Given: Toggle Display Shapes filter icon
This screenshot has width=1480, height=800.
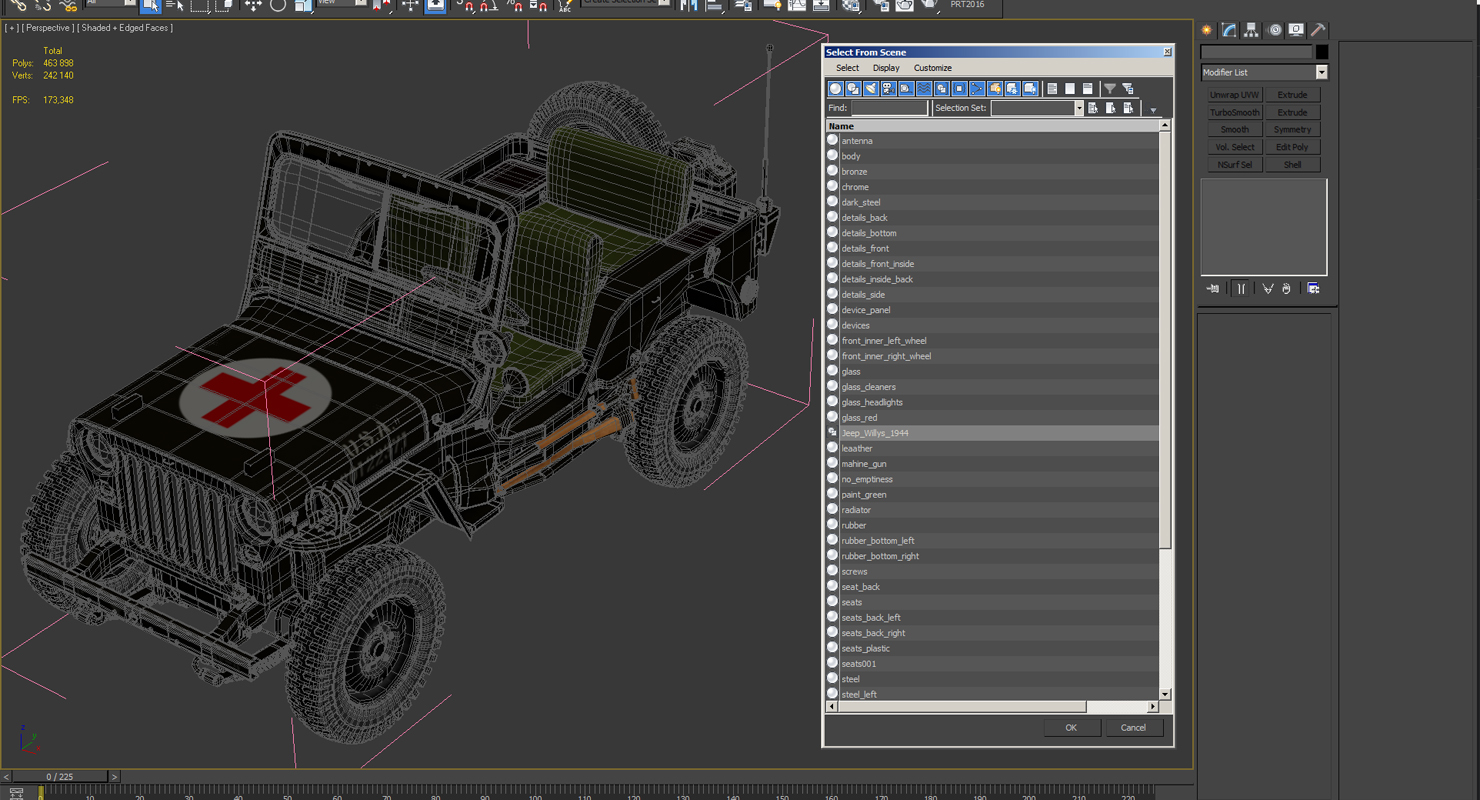Looking at the screenshot, I should [853, 89].
